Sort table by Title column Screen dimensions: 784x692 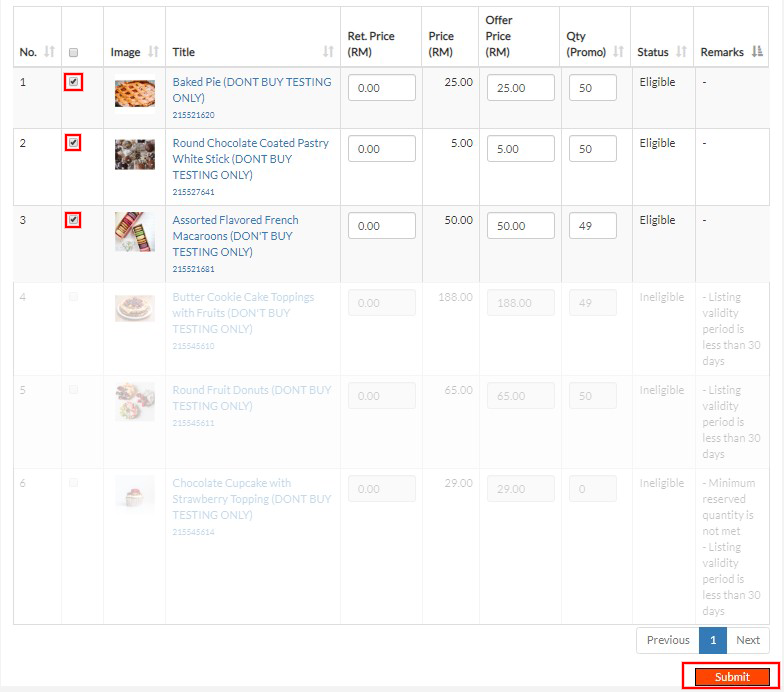coord(328,52)
